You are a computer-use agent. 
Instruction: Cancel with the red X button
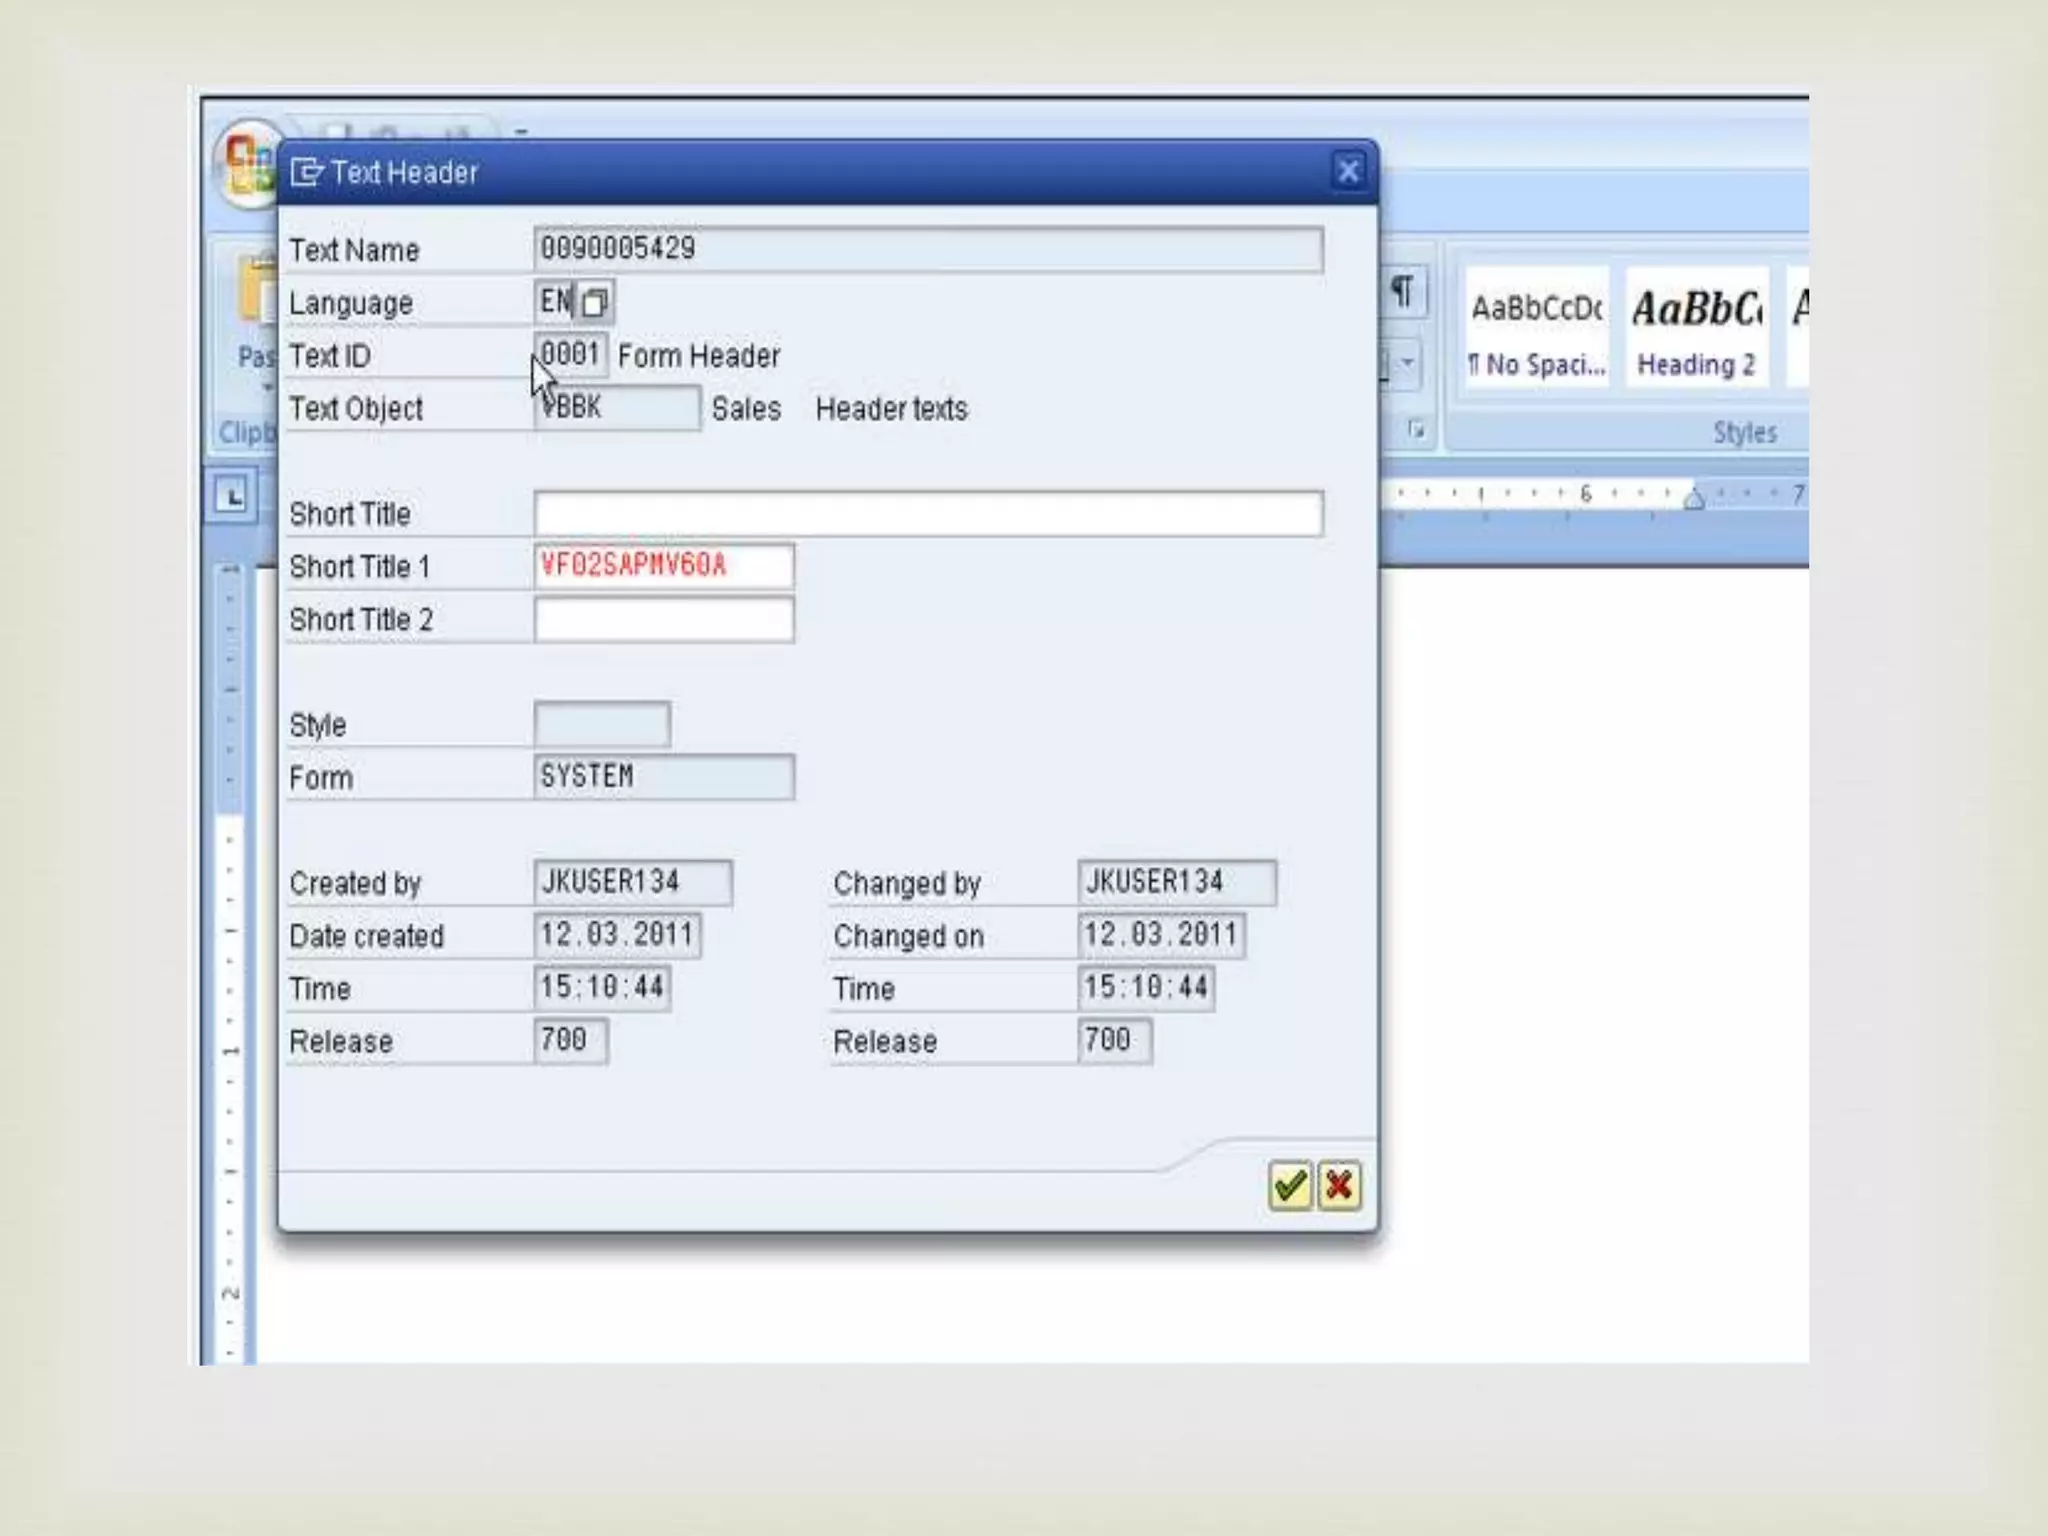(1339, 1187)
